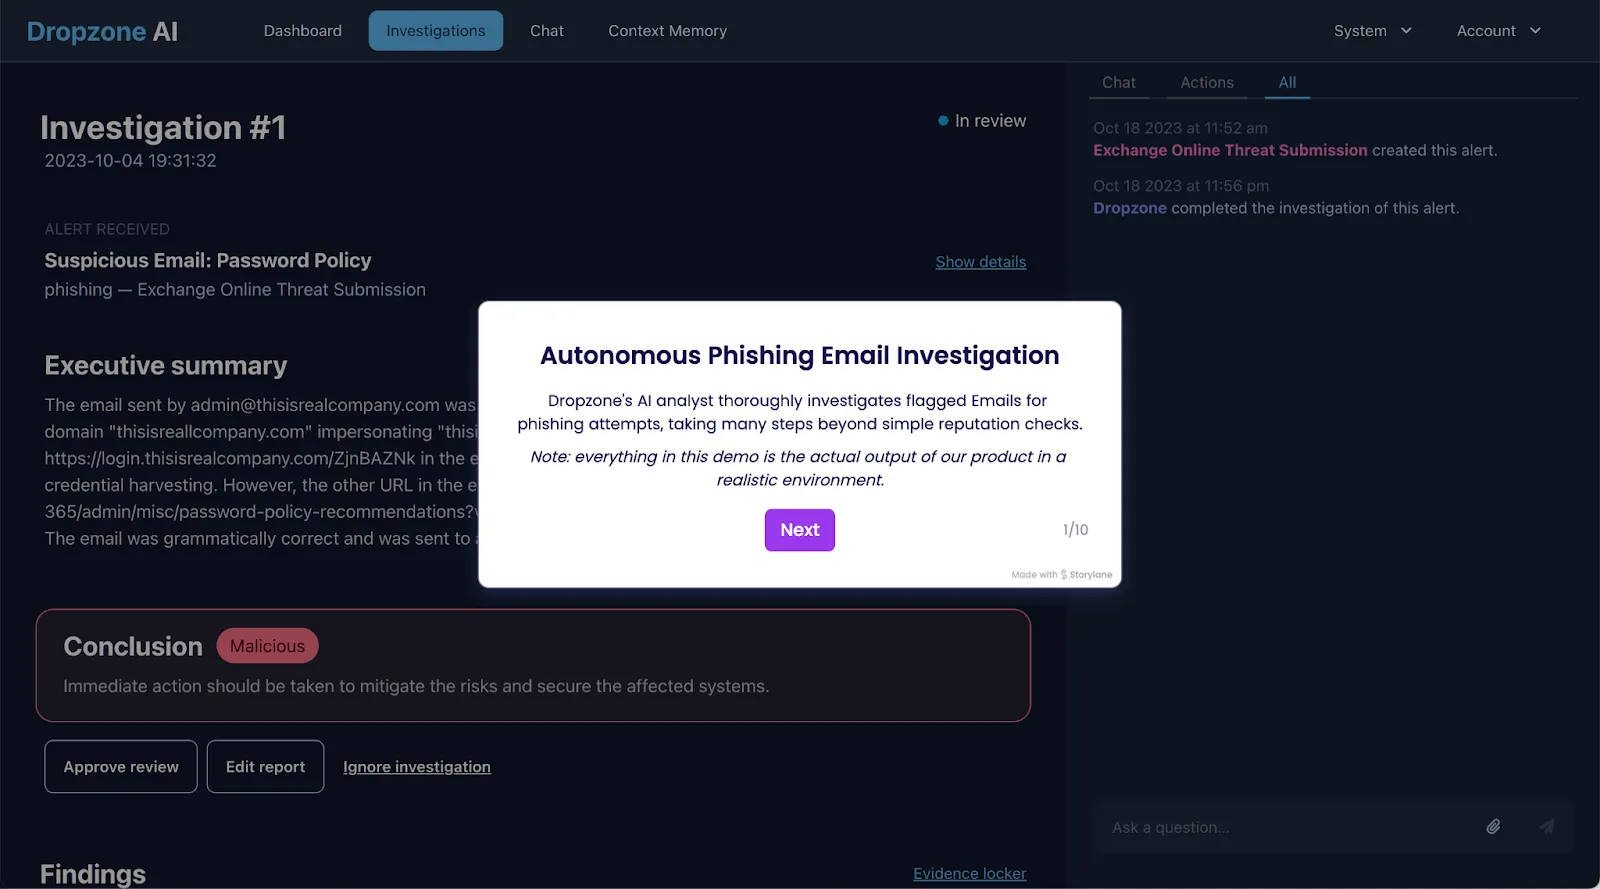This screenshot has width=1600, height=889.
Task: Click the 'Investigation #1' heading
Action: coord(163,128)
